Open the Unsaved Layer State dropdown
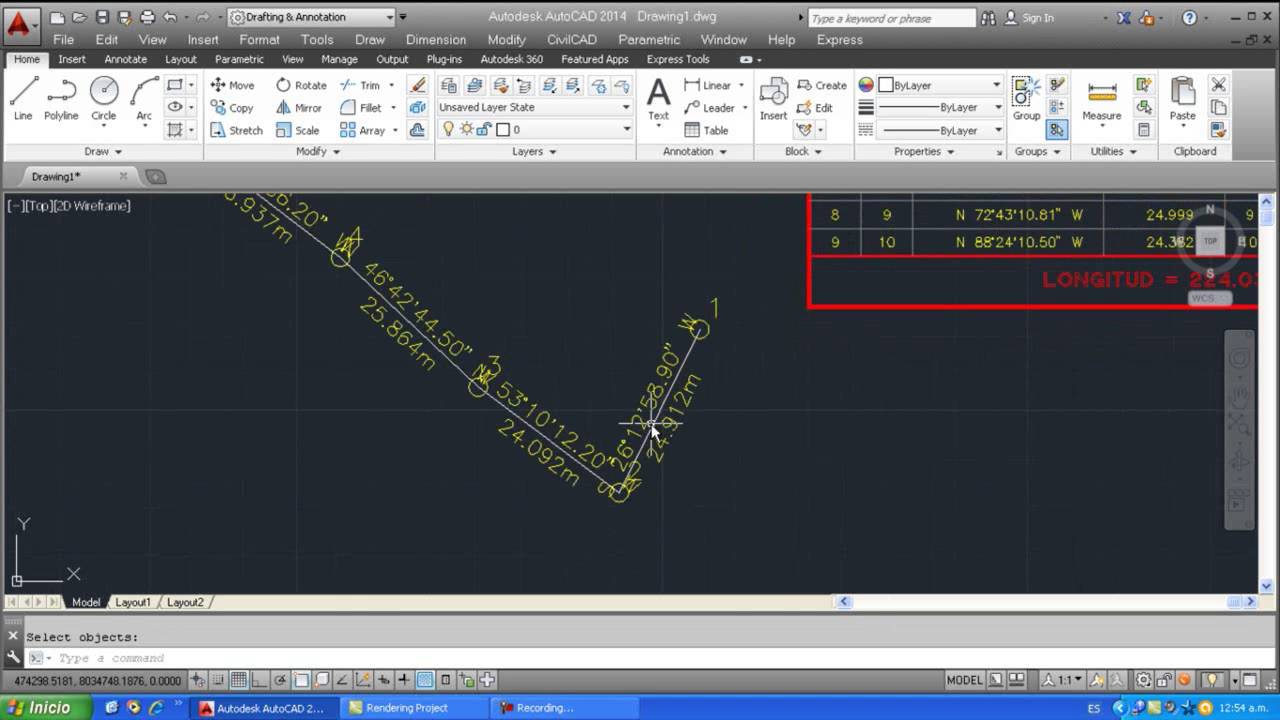The width and height of the screenshot is (1280, 720). tap(534, 107)
